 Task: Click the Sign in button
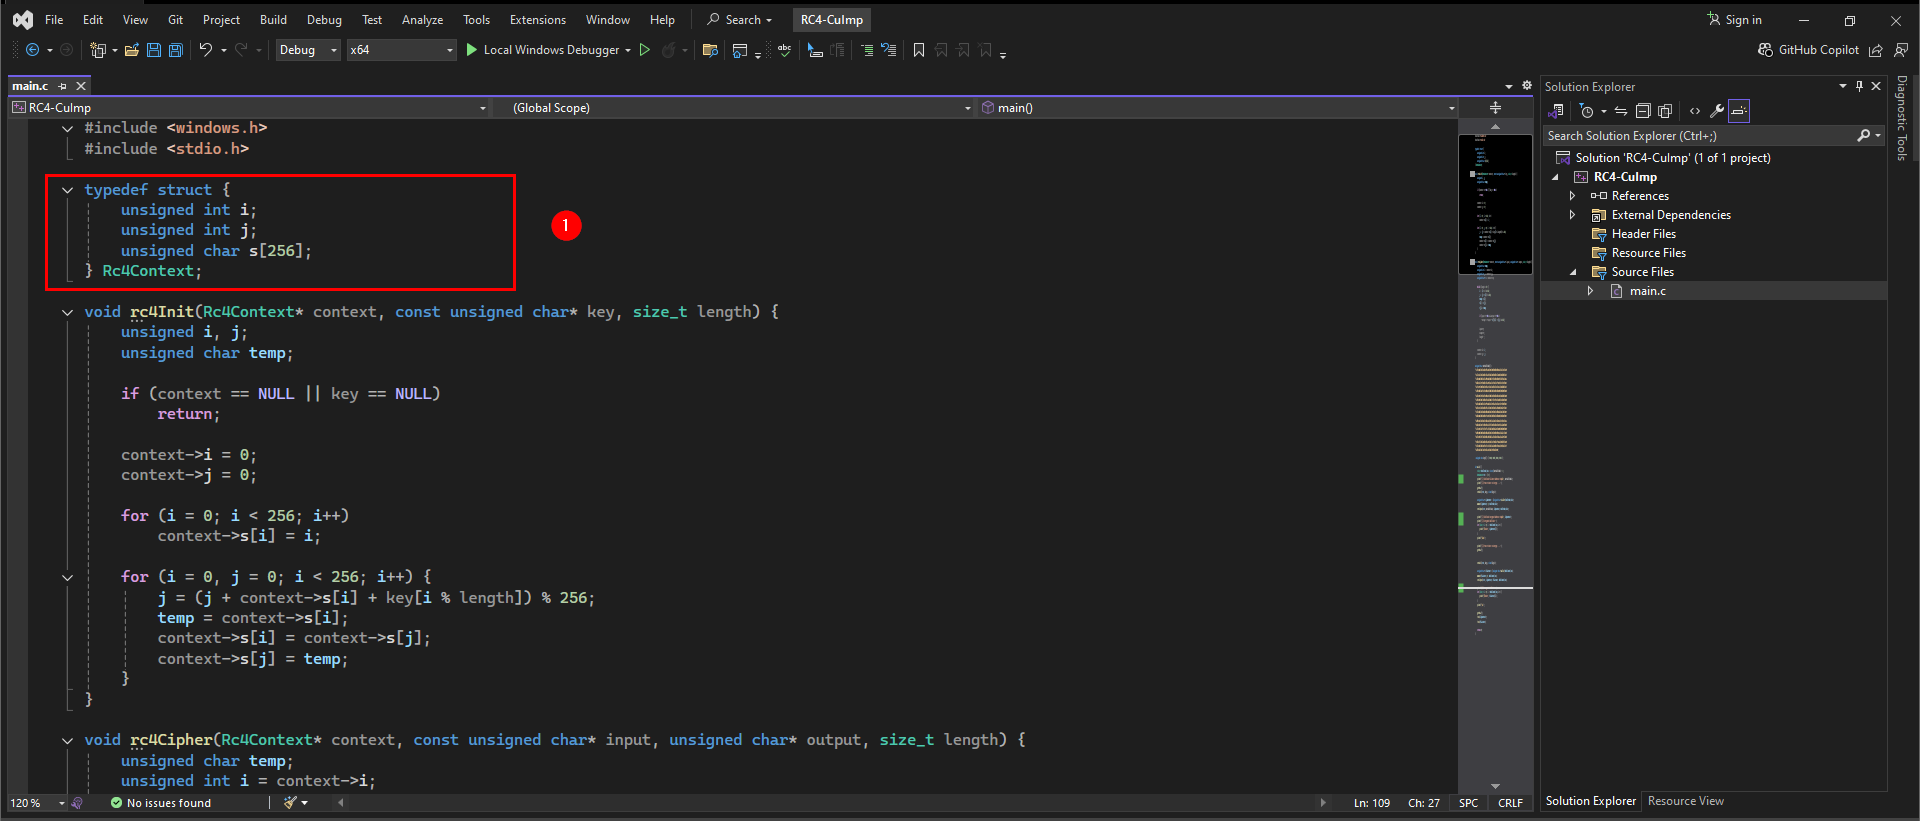(1735, 20)
